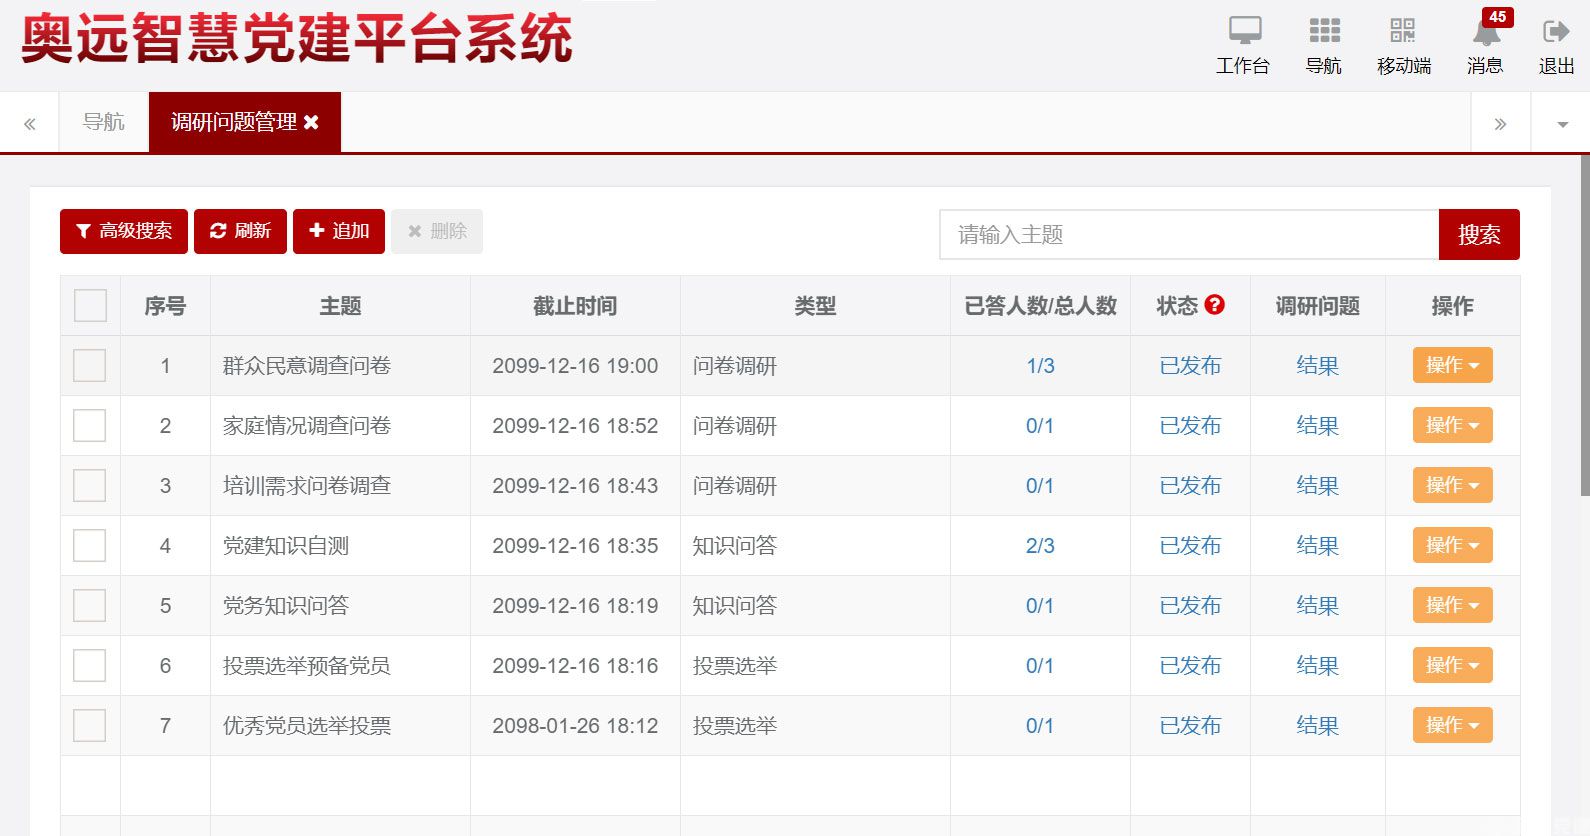Click the 退出 logout icon
1590x836 pixels.
coord(1556,45)
